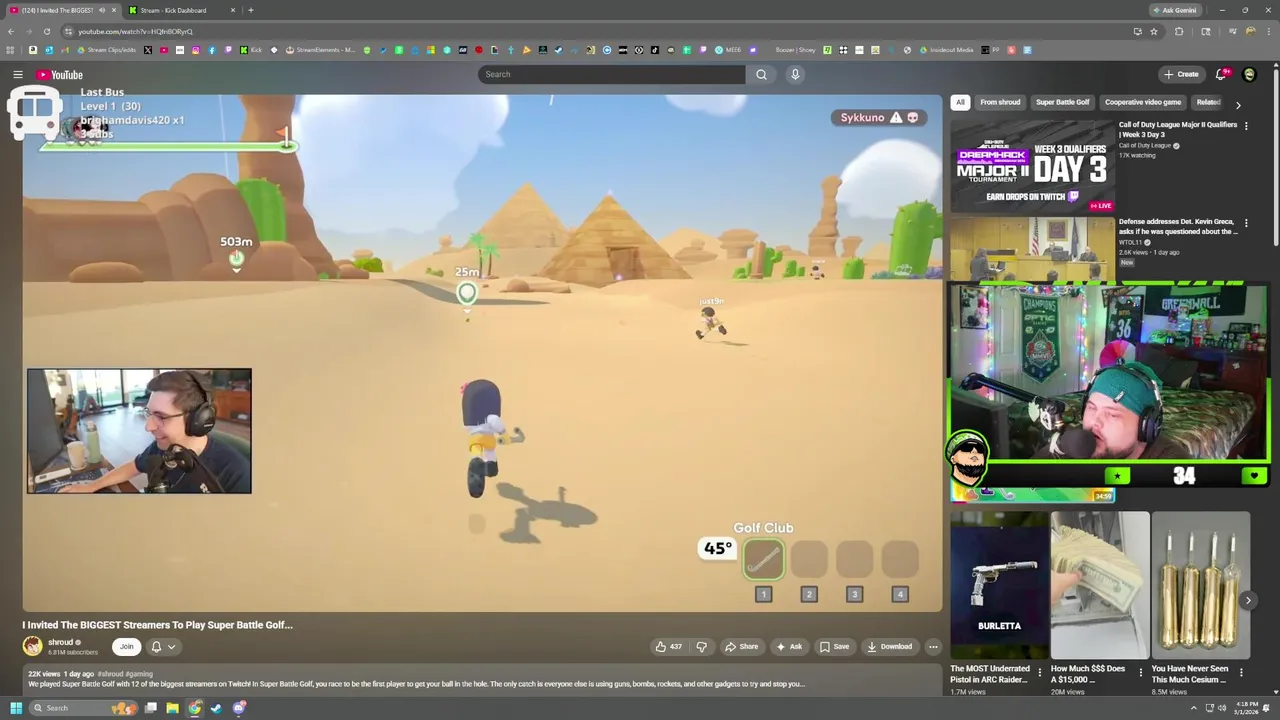Open the Instagram bookmark icon
Viewport: 1280px width, 720px height.
tap(196, 50)
